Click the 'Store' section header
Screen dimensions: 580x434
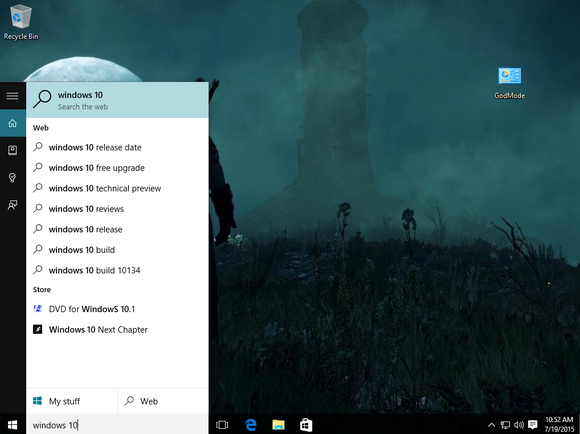click(42, 289)
